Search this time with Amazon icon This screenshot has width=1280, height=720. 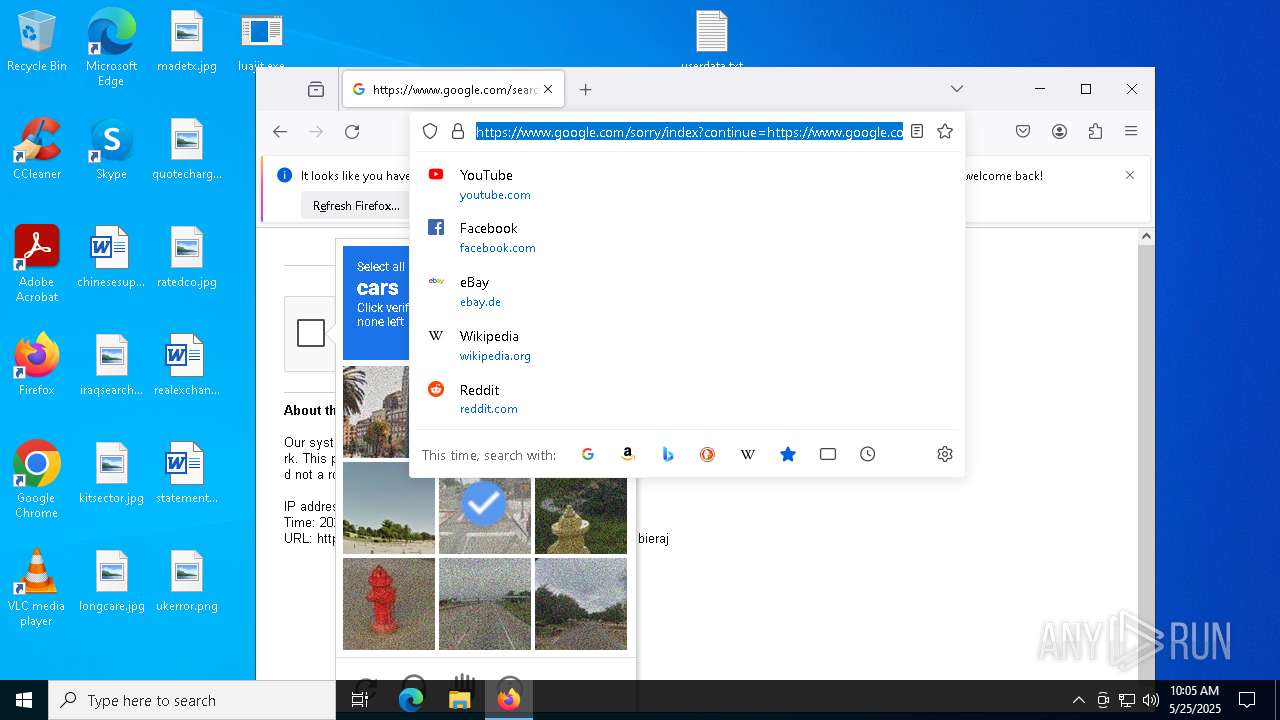(x=628, y=454)
